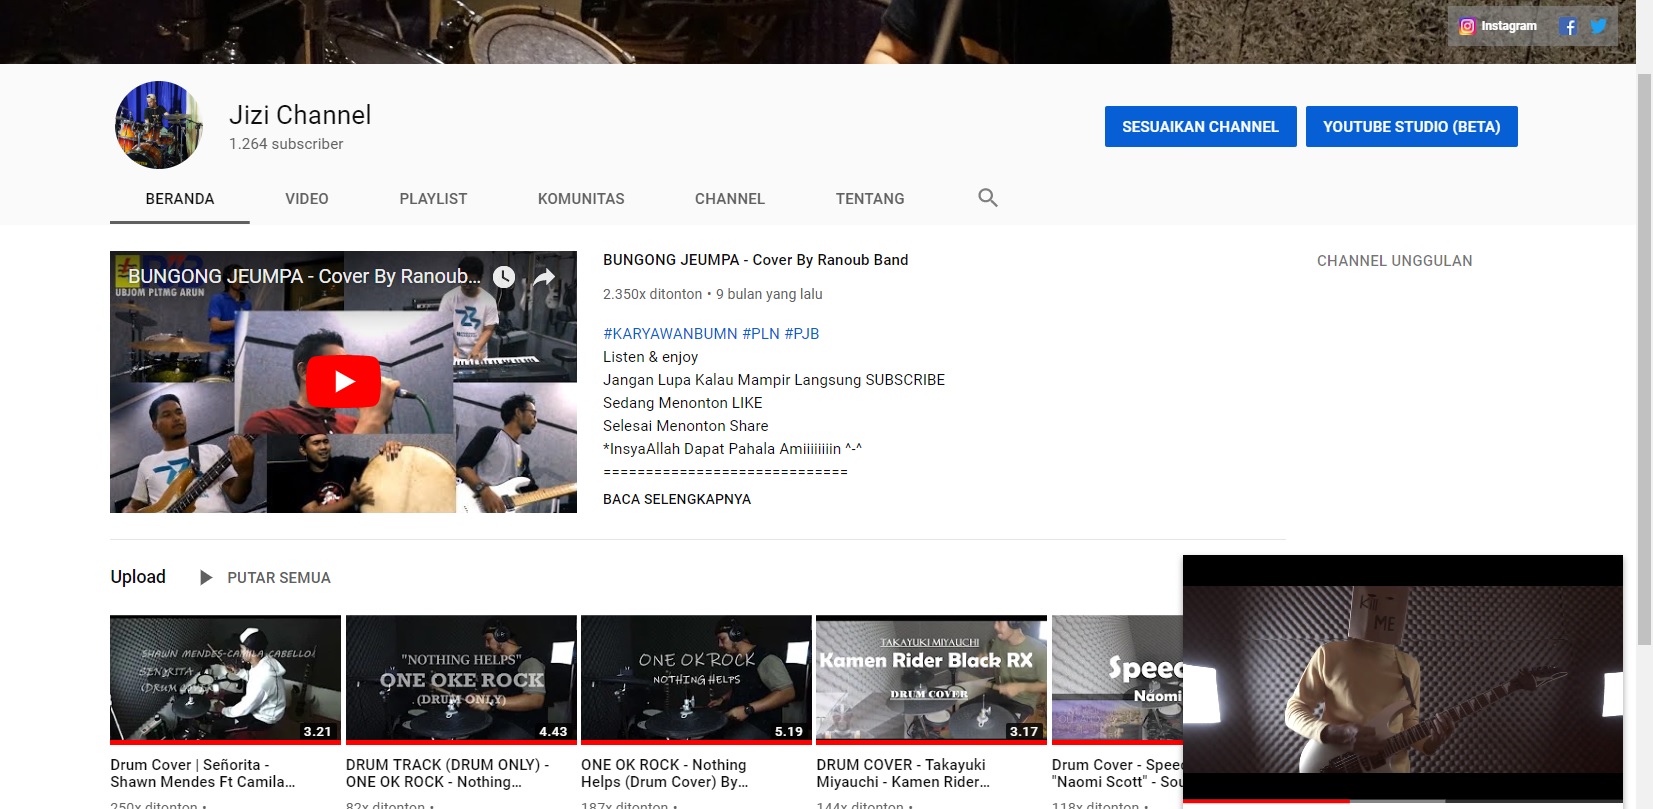Open the Nothing Helps drum-only thumbnail

[461, 680]
